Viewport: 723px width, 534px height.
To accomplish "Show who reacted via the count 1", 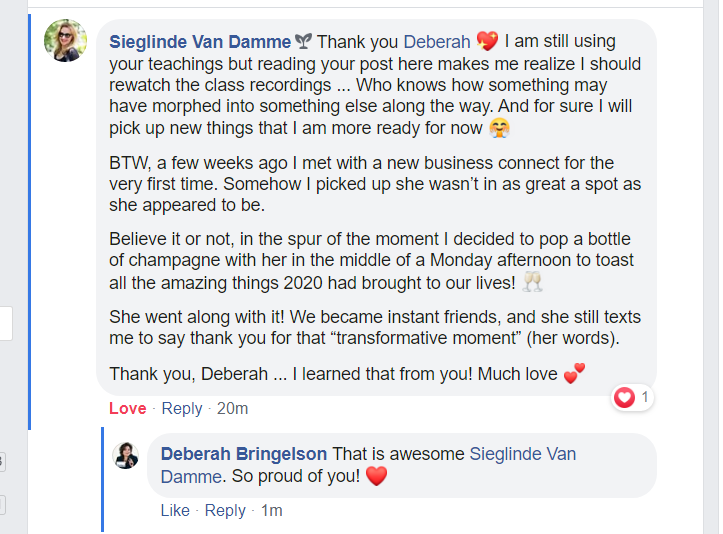I will pos(645,398).
